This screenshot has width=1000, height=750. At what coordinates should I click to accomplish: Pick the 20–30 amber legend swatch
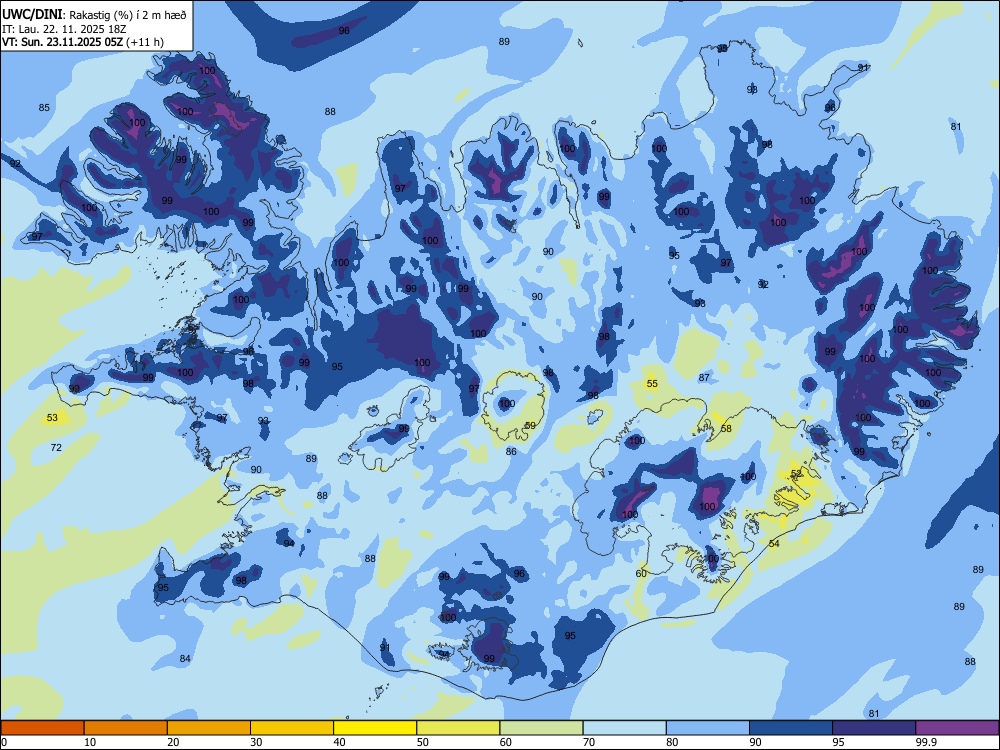(209, 728)
